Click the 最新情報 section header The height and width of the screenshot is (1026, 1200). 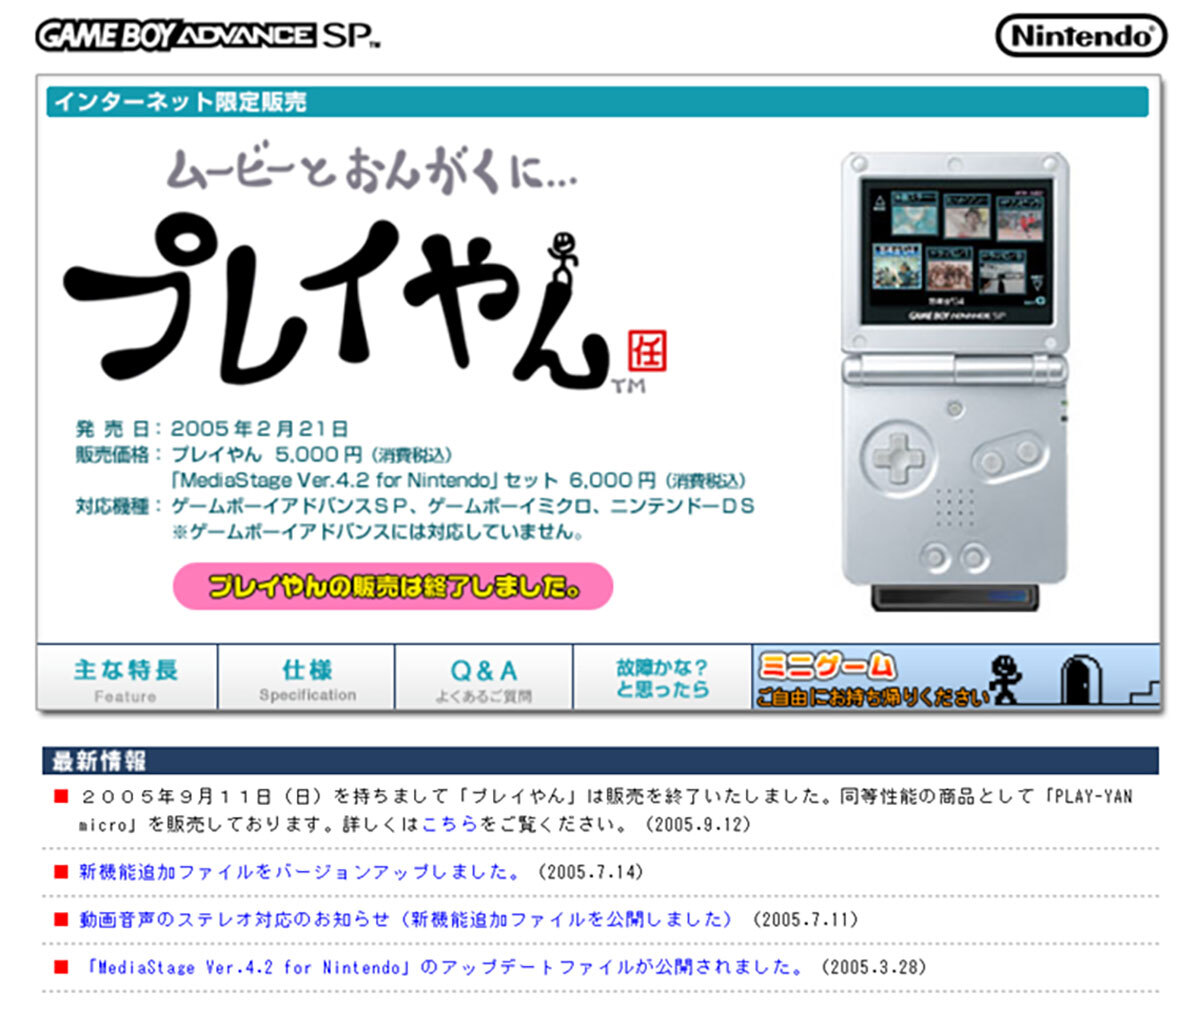pos(600,760)
